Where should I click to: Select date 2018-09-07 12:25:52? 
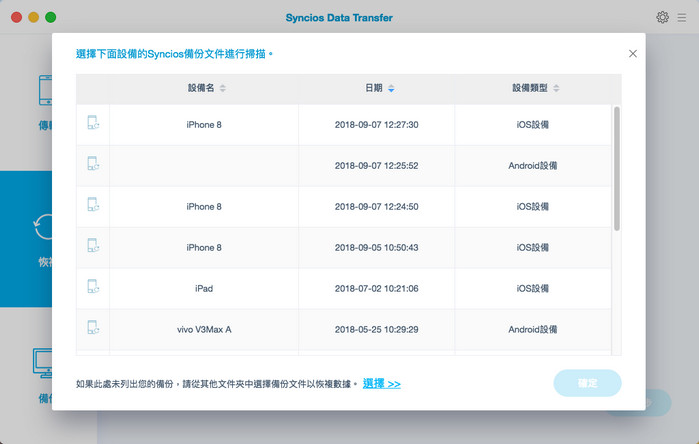point(377,166)
